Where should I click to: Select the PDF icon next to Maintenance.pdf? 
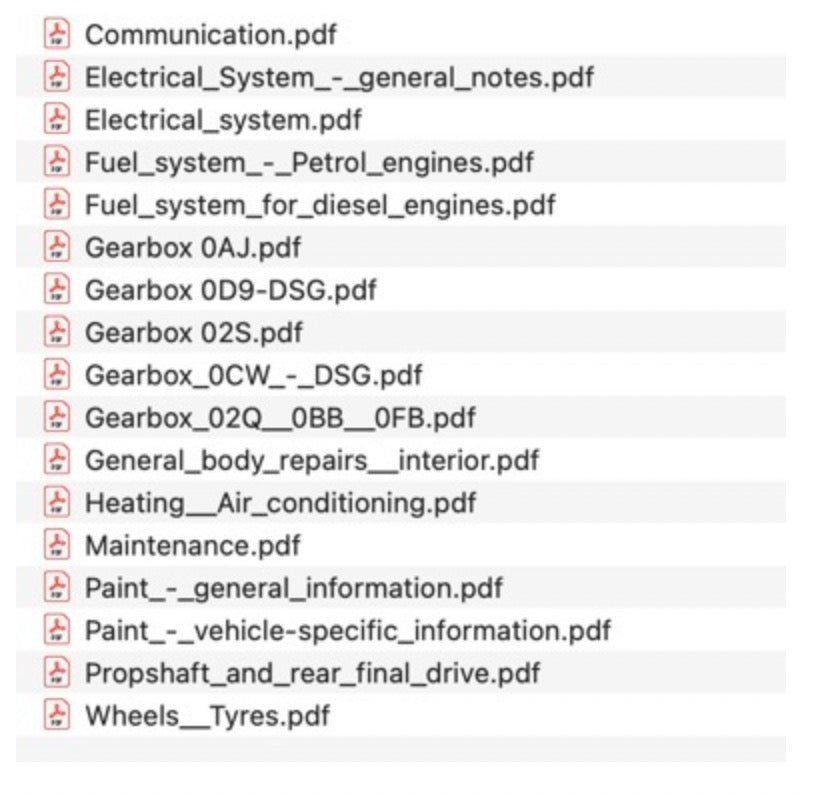[57, 545]
